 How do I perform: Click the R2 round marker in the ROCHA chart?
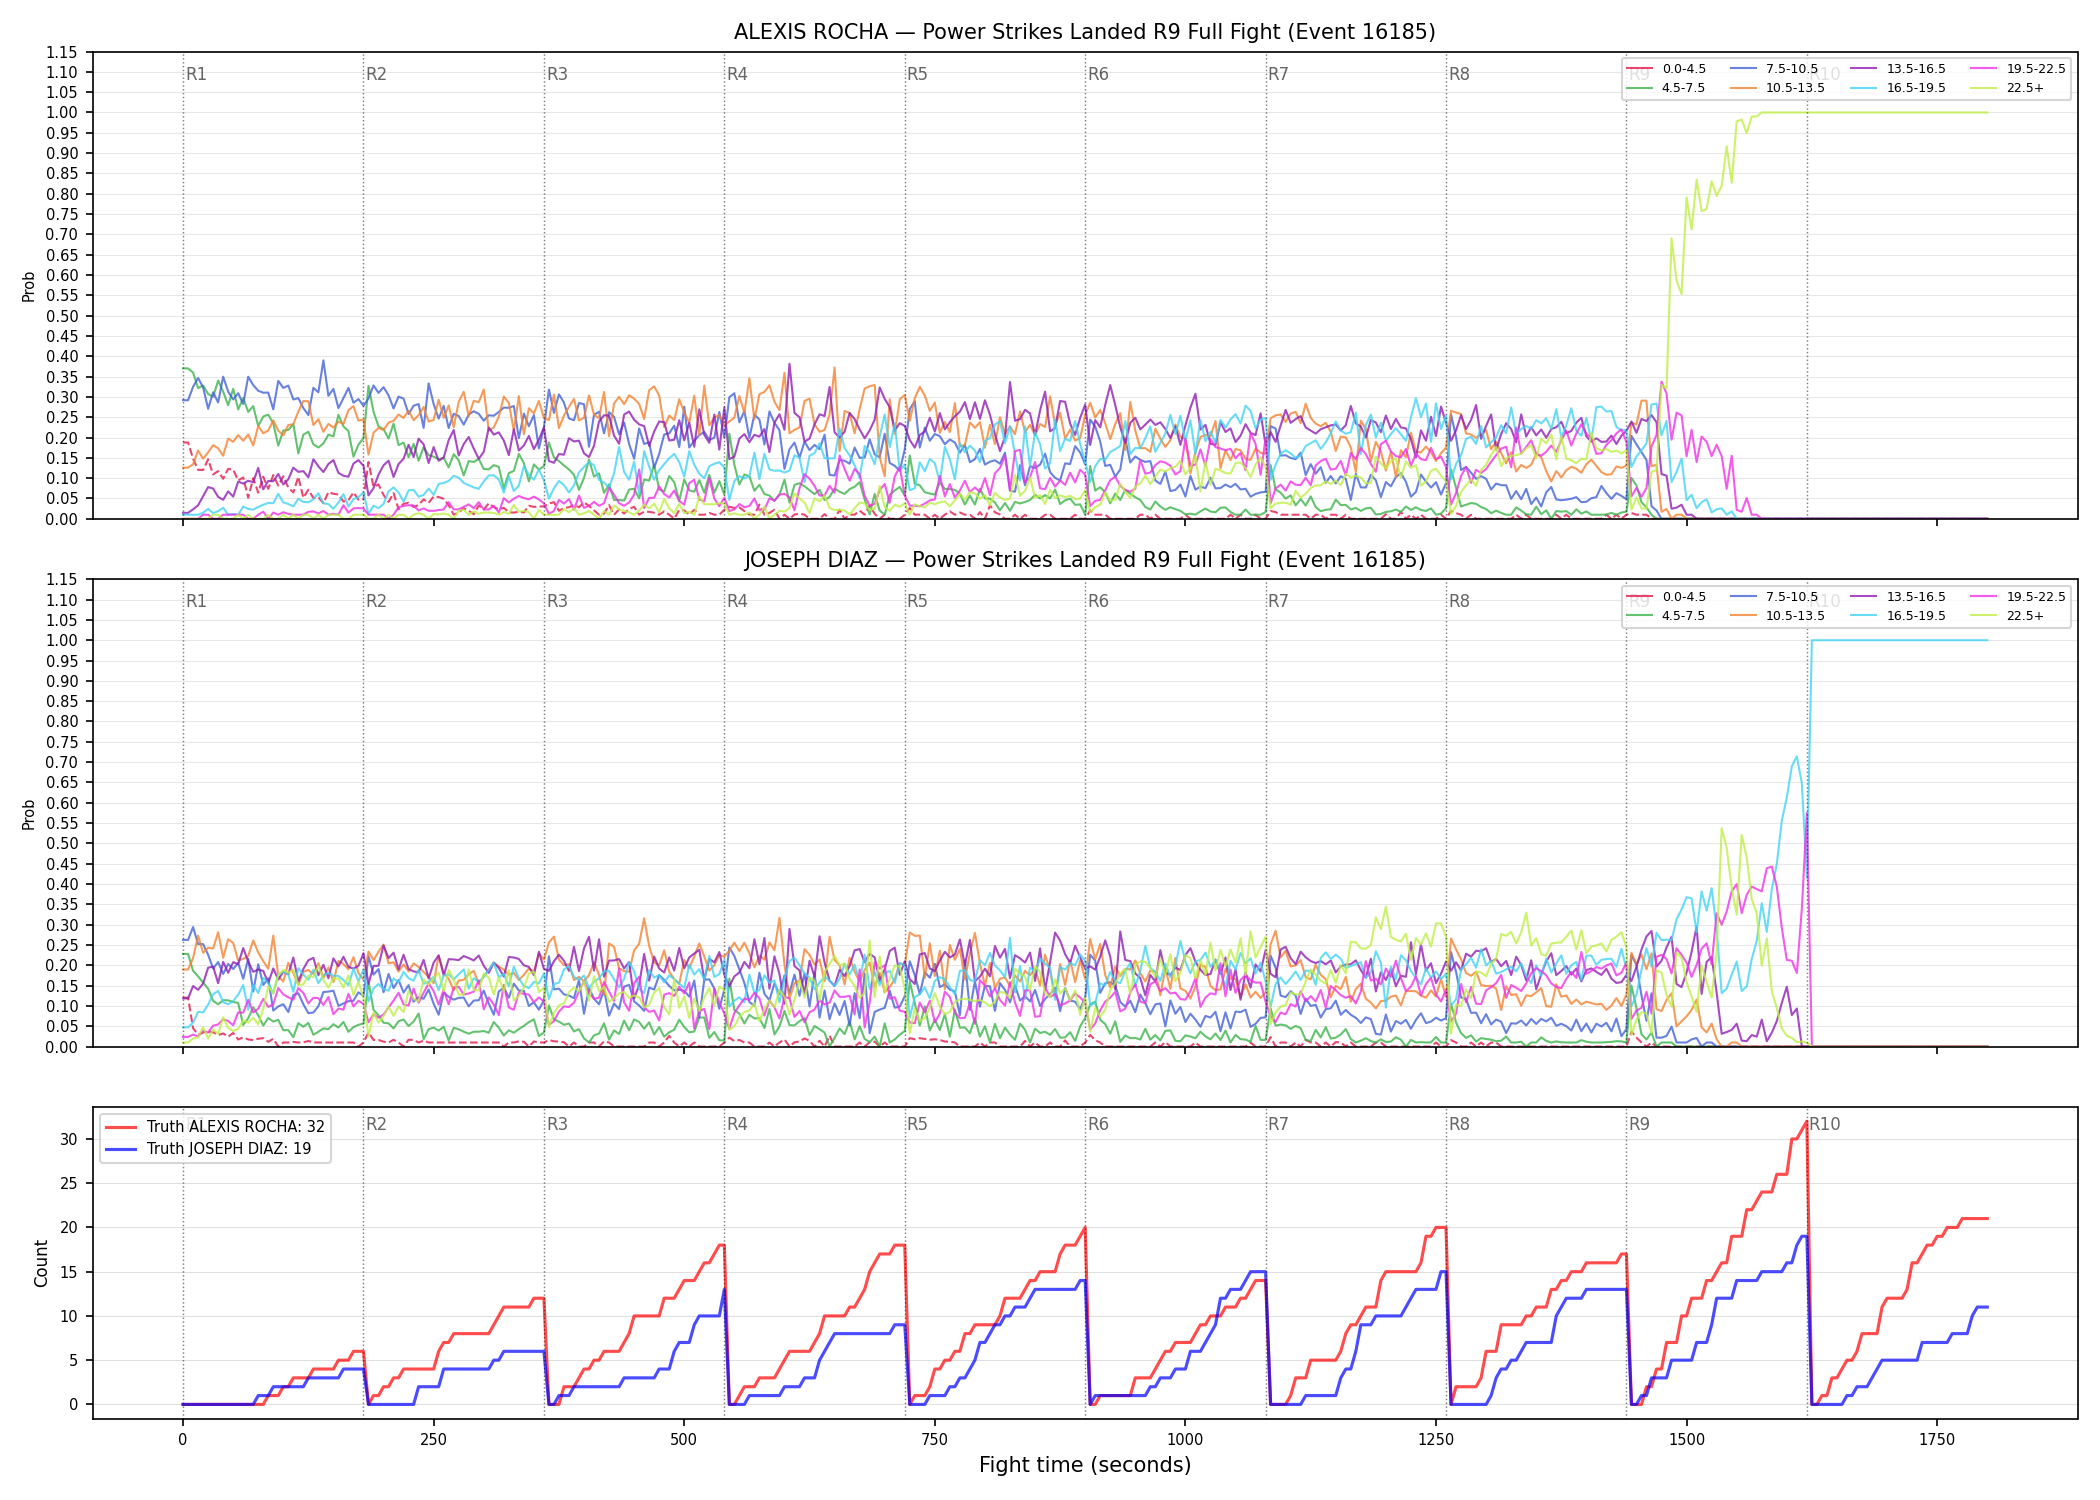(x=376, y=74)
